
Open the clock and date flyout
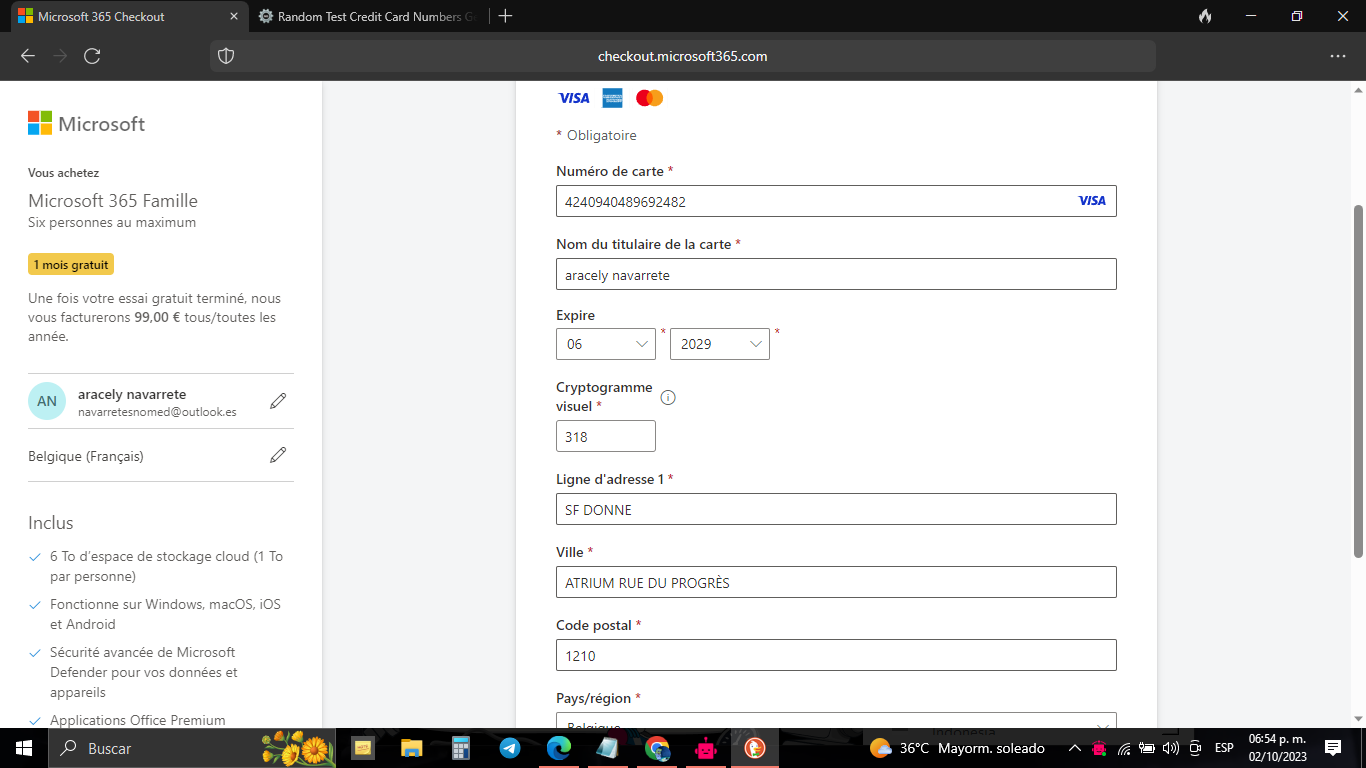1277,748
